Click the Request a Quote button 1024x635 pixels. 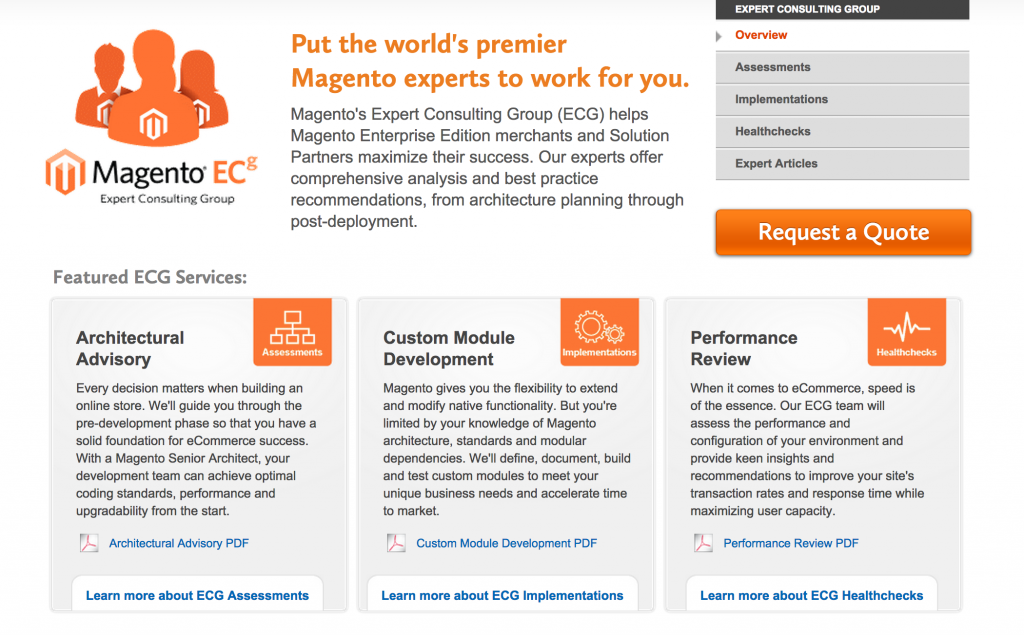[x=843, y=232]
